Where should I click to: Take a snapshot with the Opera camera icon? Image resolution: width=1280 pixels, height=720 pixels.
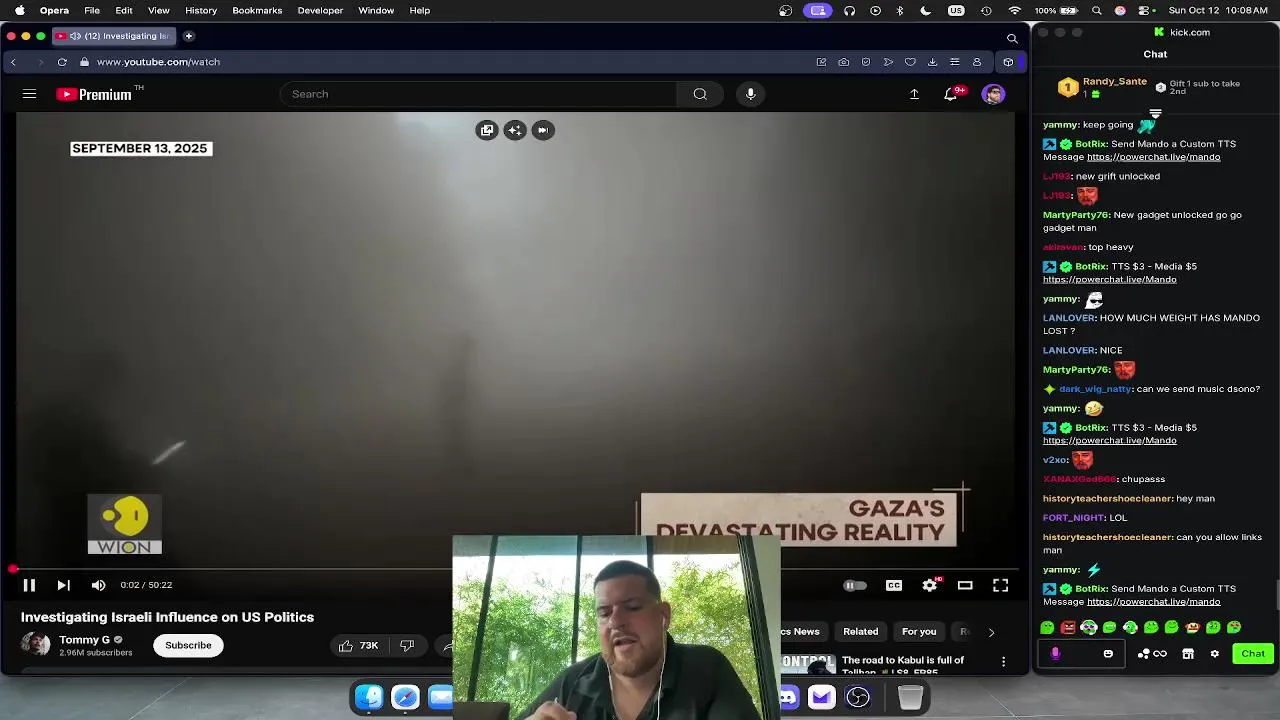click(844, 62)
